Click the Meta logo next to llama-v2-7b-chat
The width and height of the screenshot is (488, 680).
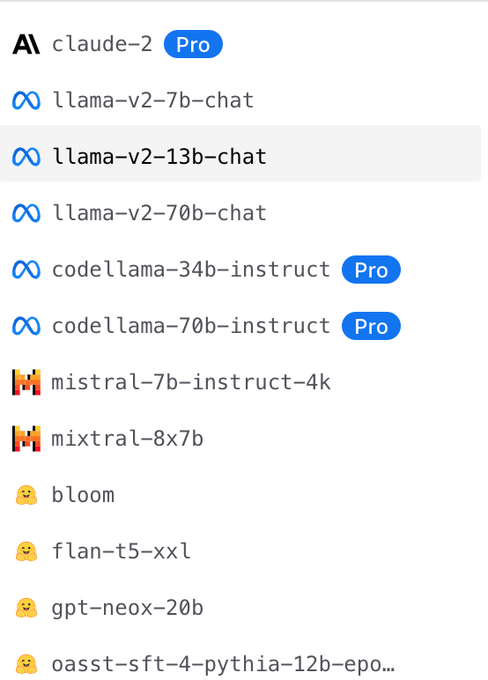point(26,101)
